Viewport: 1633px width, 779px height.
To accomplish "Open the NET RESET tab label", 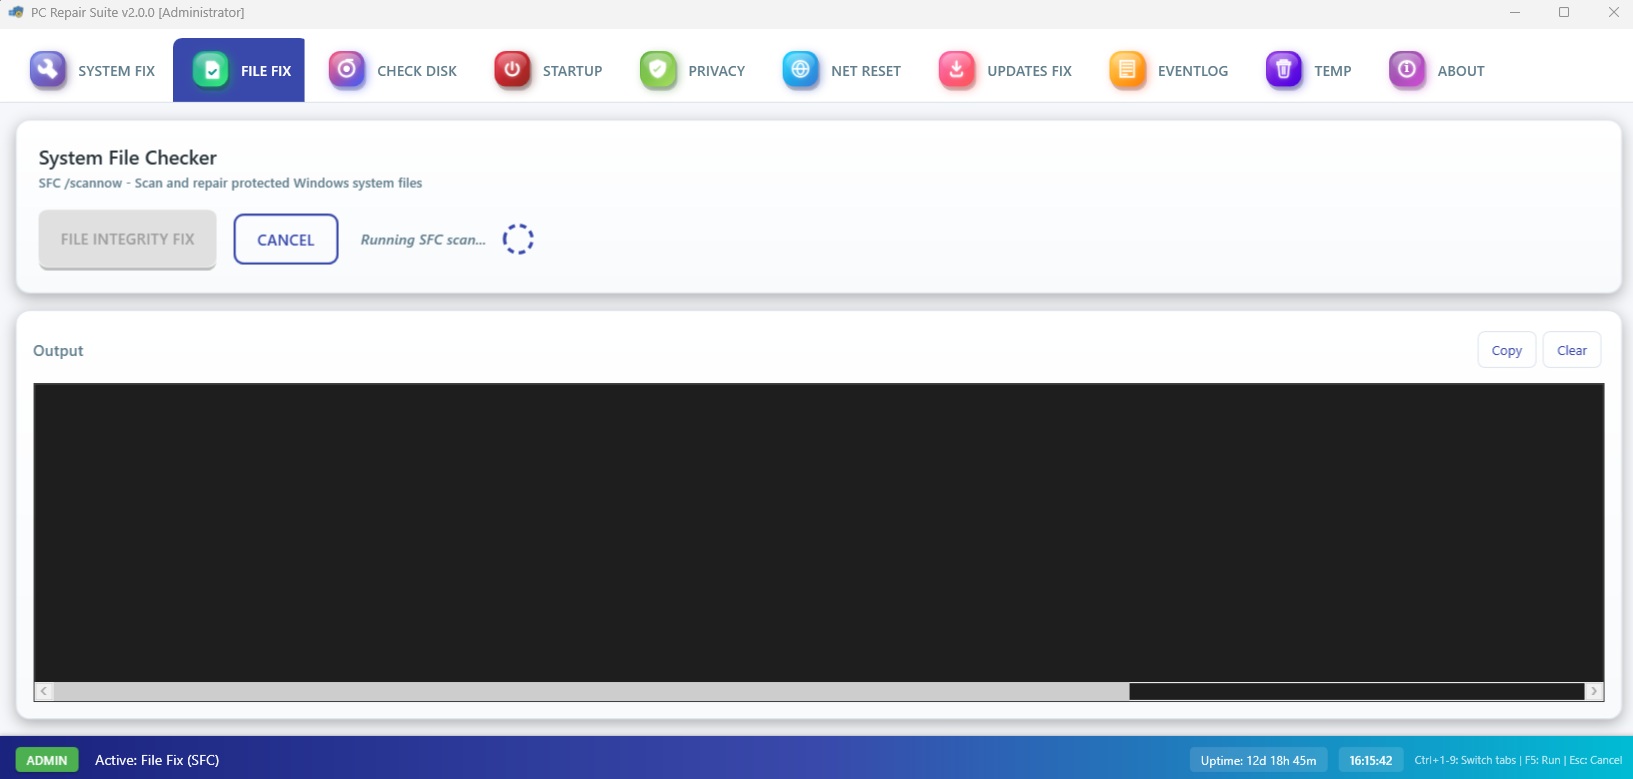I will point(866,71).
